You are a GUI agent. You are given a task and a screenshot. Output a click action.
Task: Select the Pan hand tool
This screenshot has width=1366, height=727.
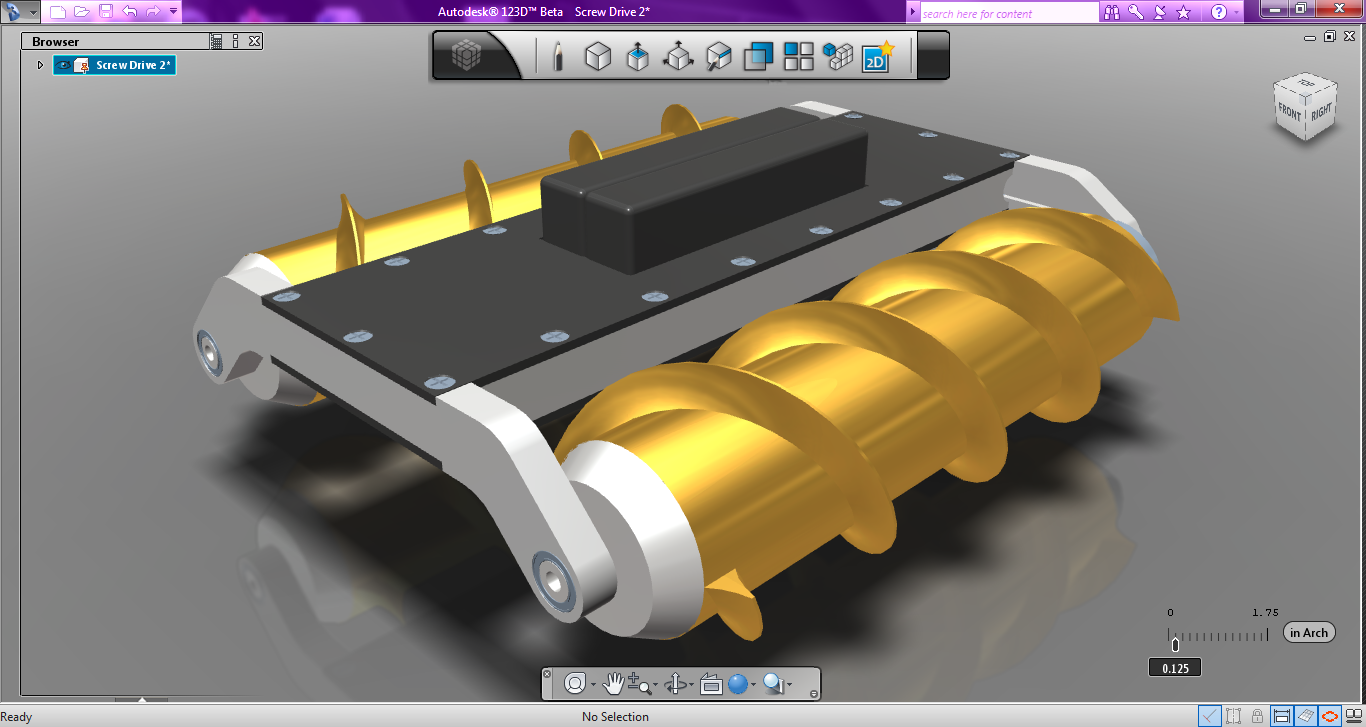[614, 683]
